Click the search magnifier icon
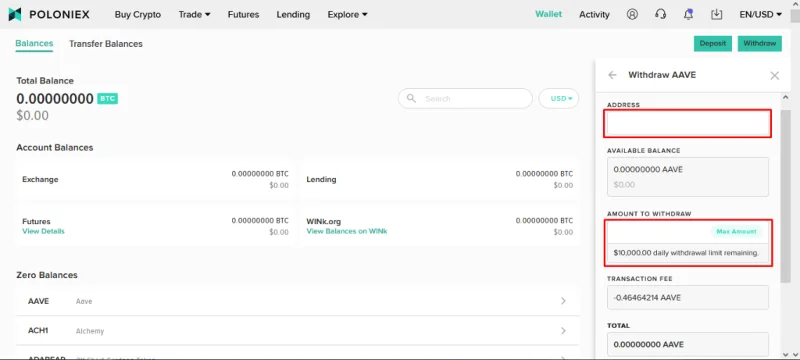The width and height of the screenshot is (800, 360). [x=411, y=98]
